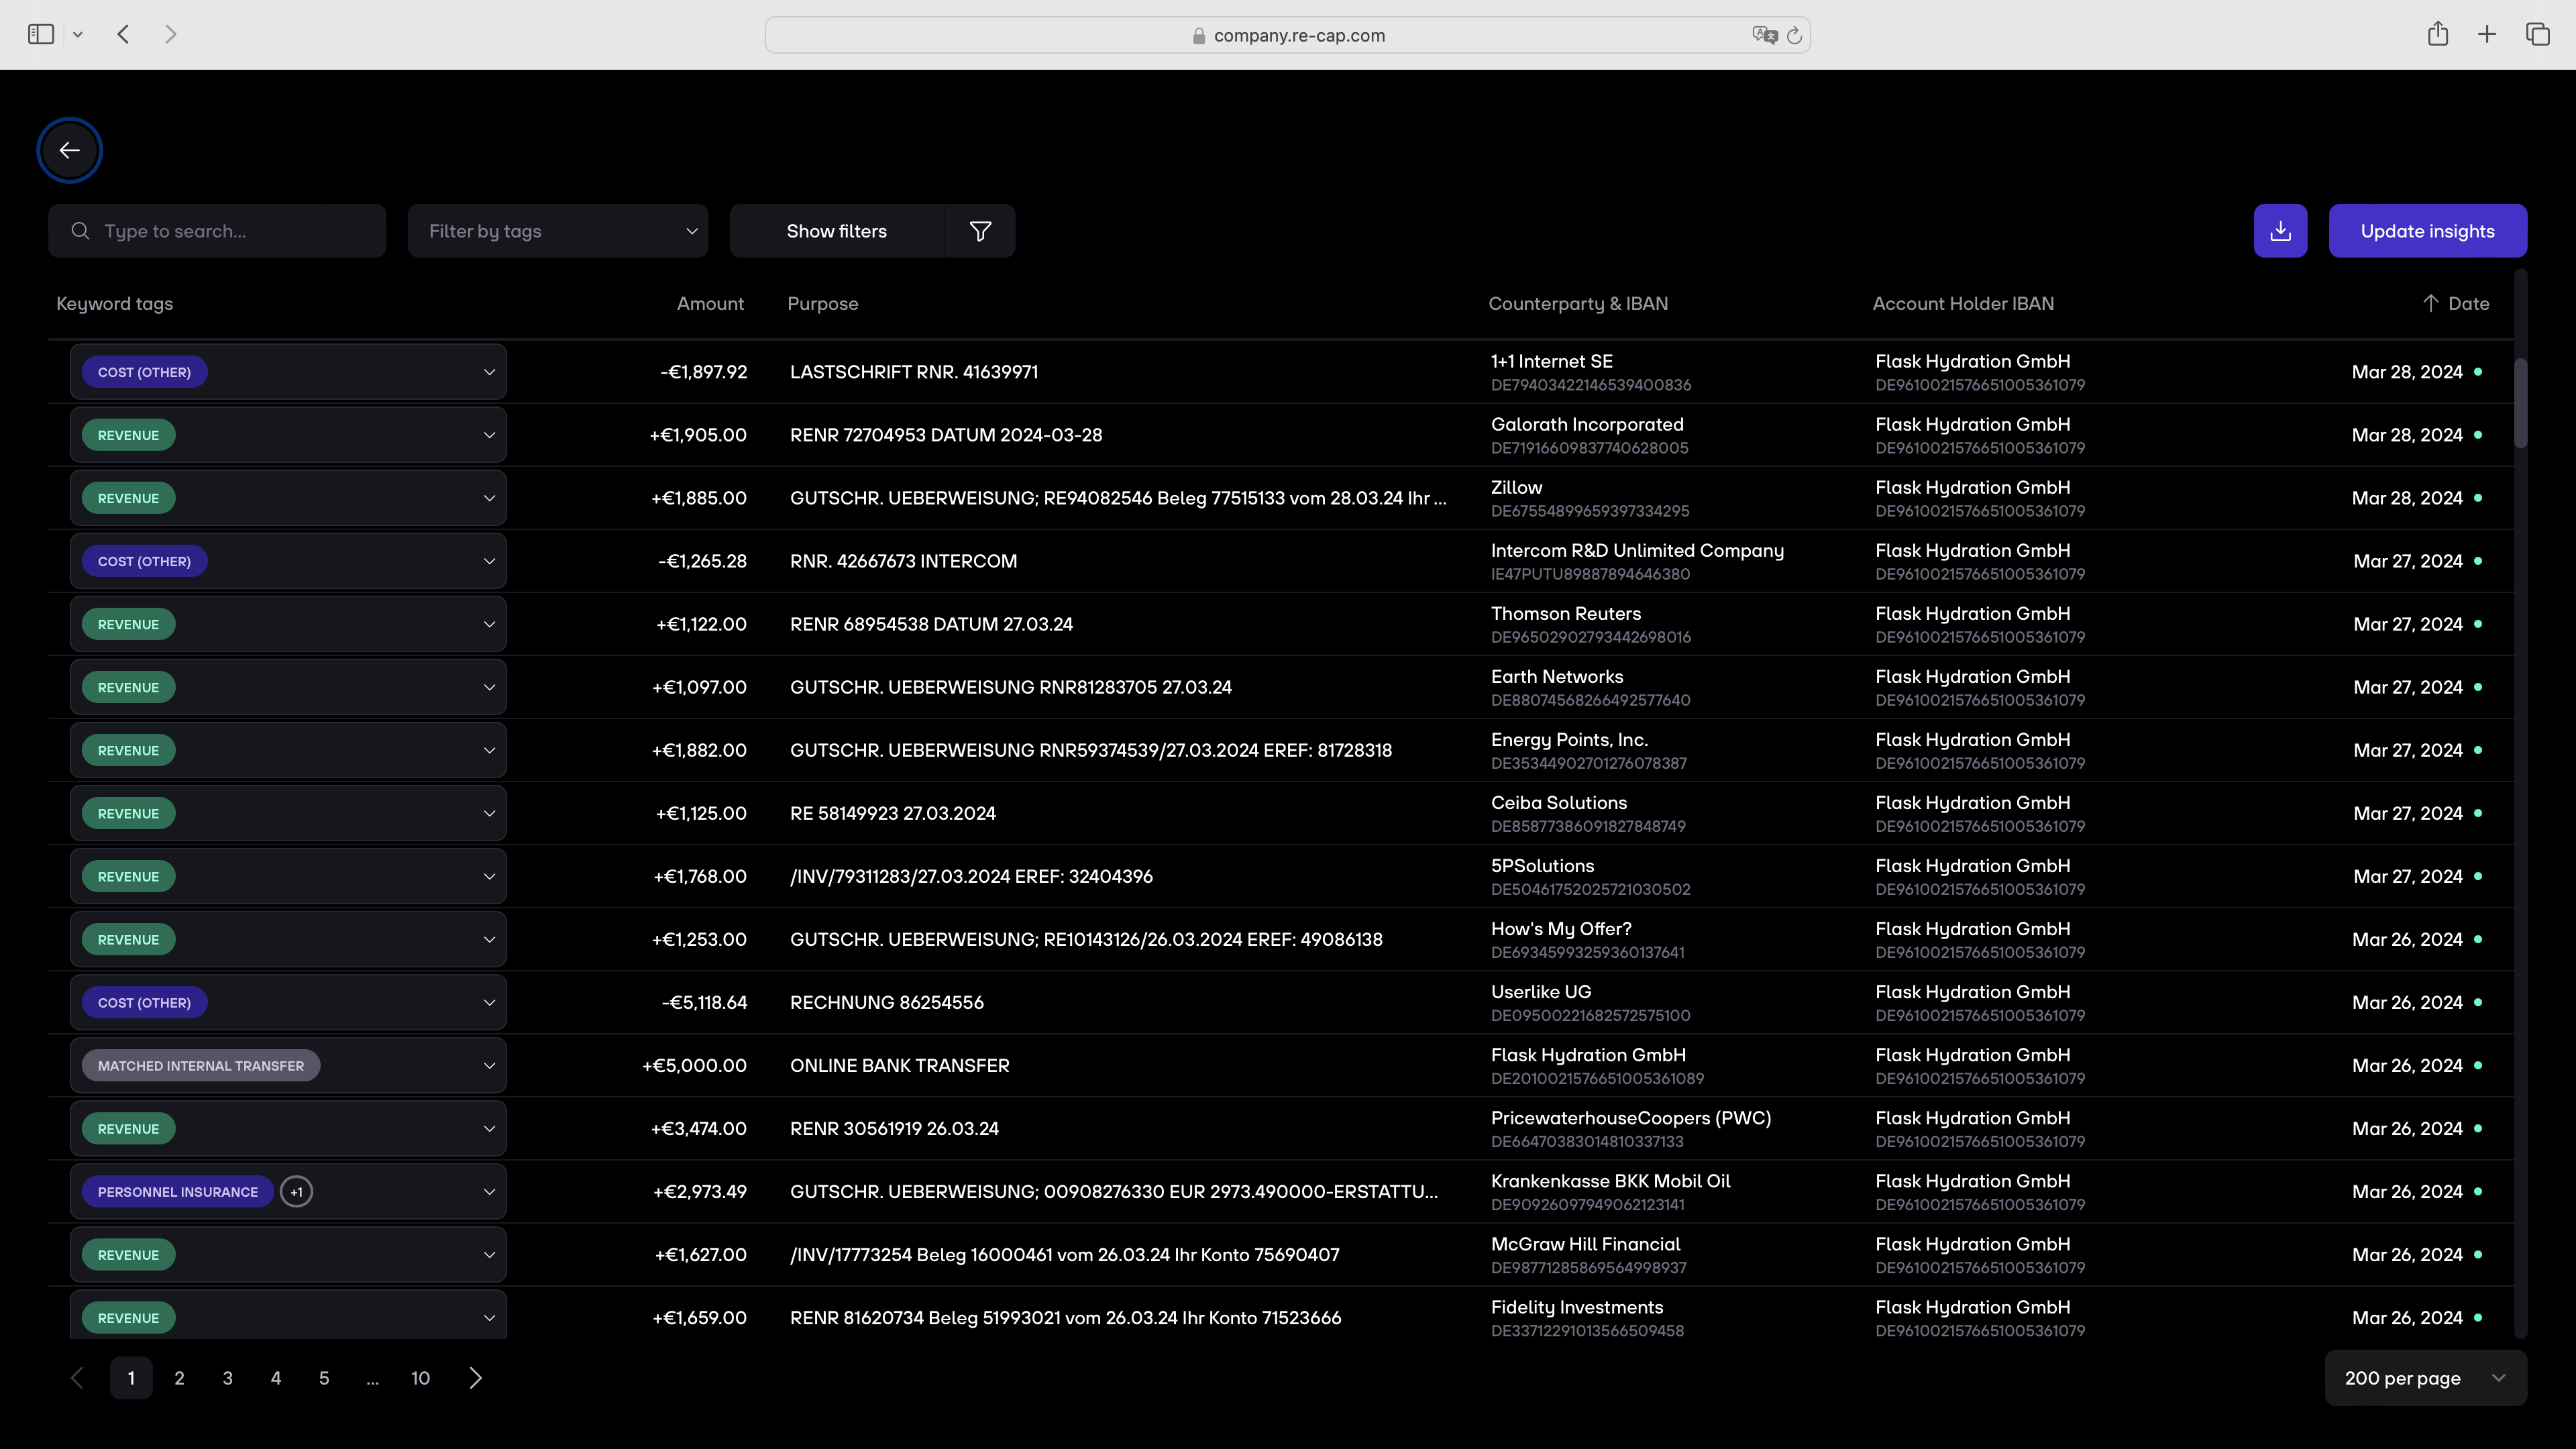The image size is (2576, 1449).
Task: Expand tag dropdown for Galorath Incorporated row
Action: pyautogui.click(x=489, y=435)
